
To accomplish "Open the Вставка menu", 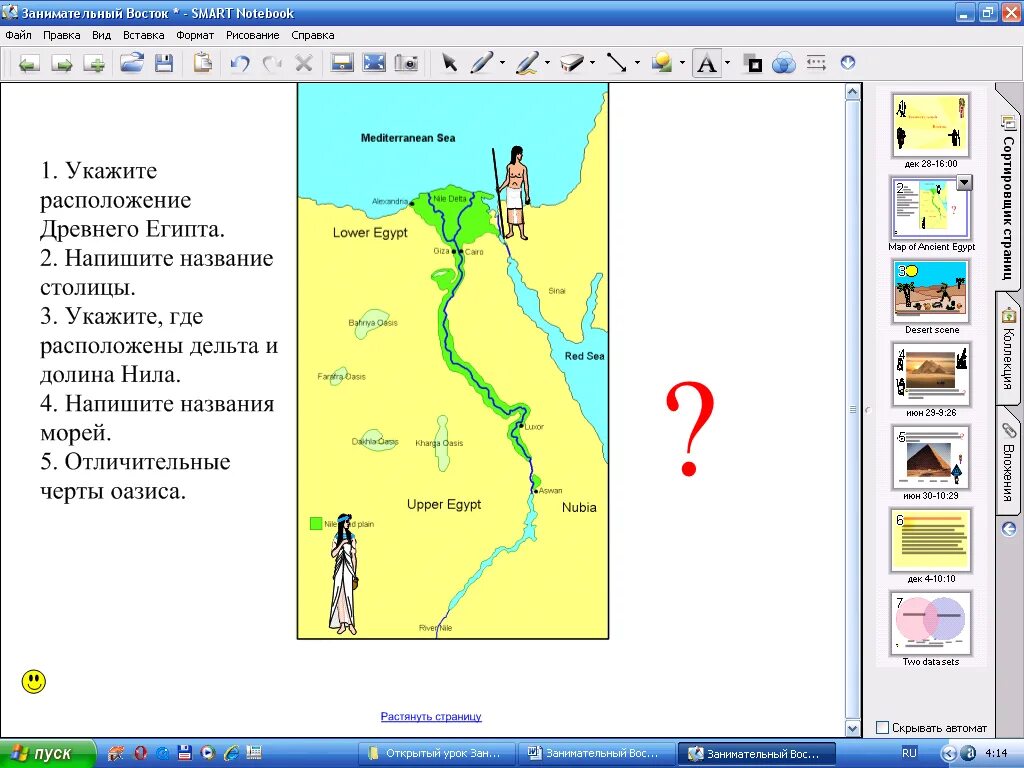I will click(144, 35).
